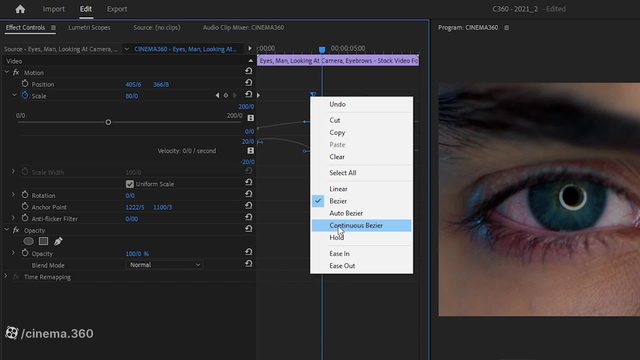Collapse the Video section arrow
The width and height of the screenshot is (640, 360).
(250, 61)
